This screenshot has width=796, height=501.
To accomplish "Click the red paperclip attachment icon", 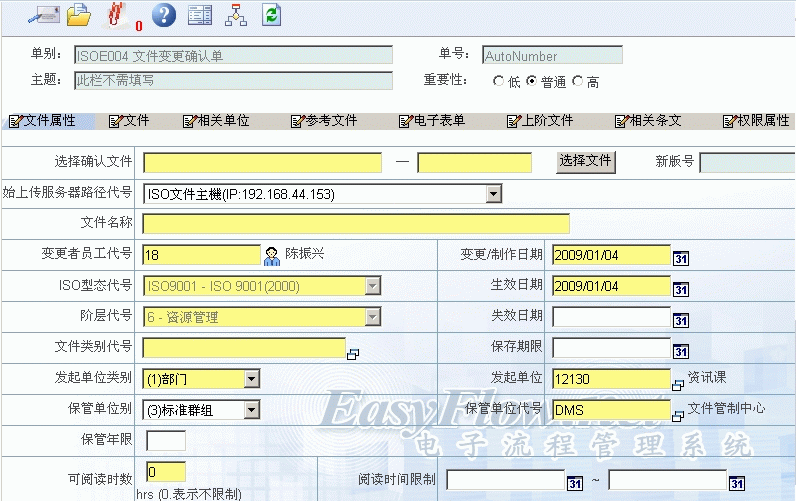I will tap(116, 15).
